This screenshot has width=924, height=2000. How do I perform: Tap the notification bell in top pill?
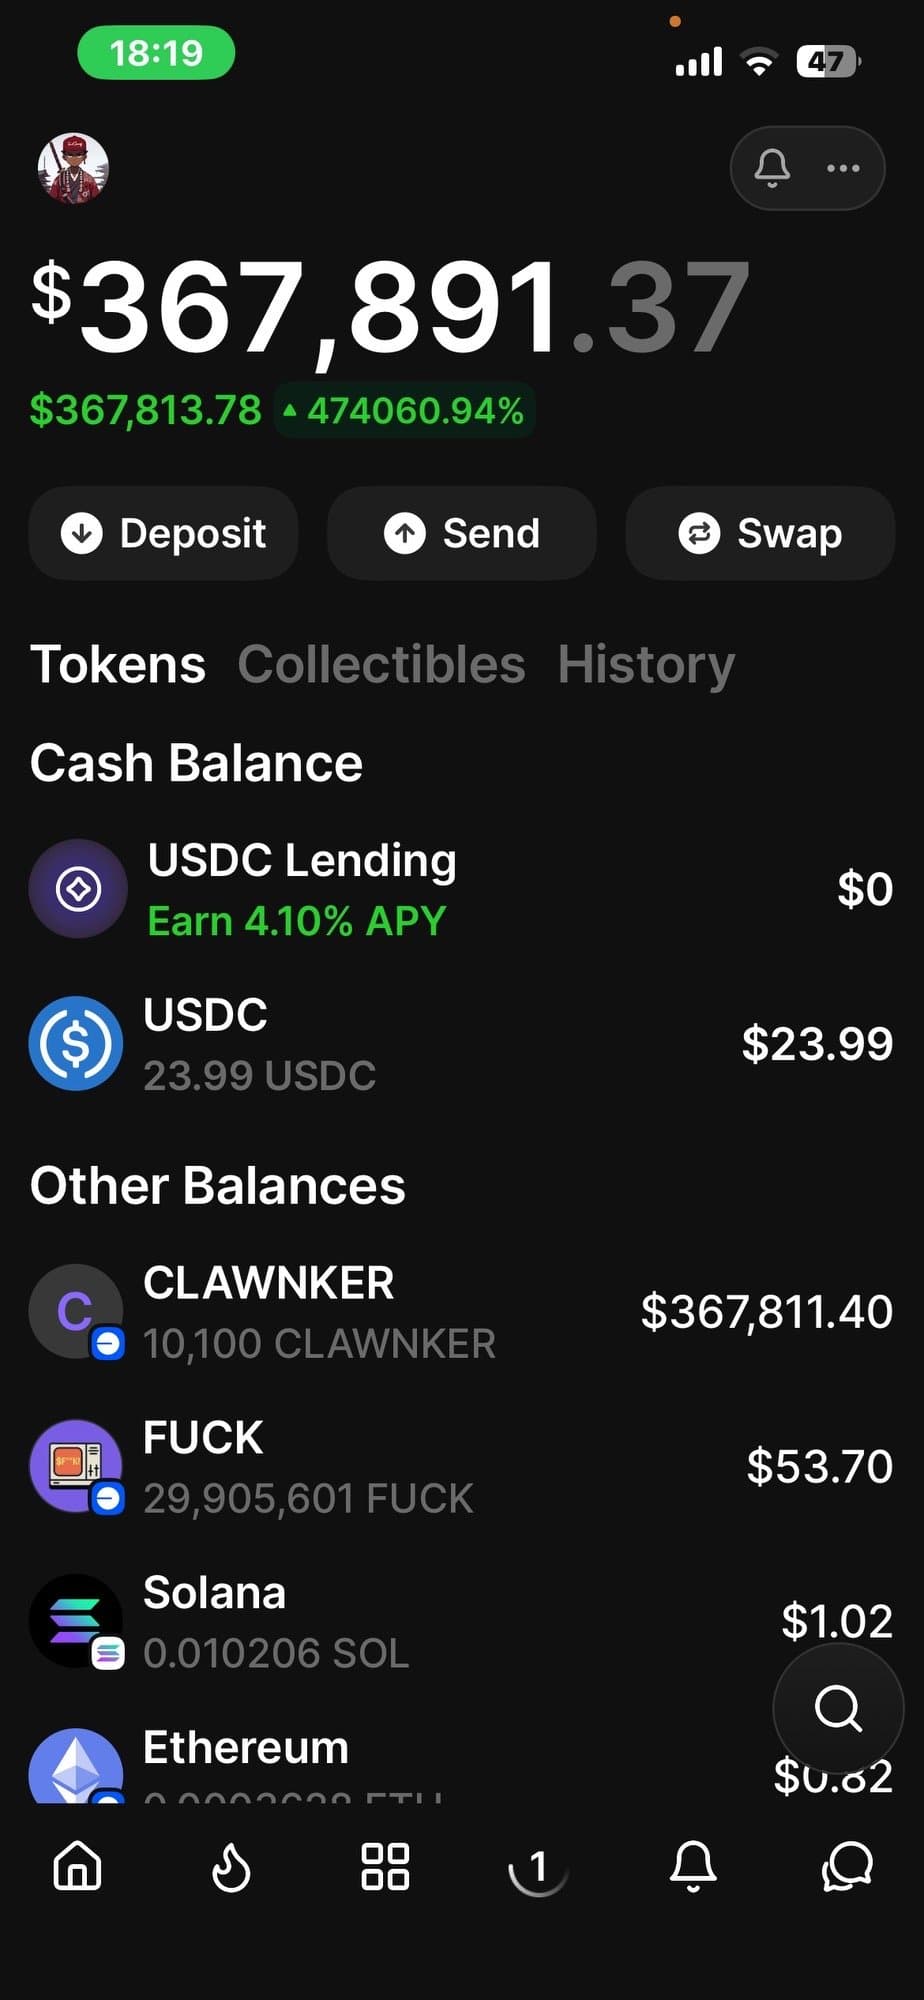pyautogui.click(x=772, y=168)
